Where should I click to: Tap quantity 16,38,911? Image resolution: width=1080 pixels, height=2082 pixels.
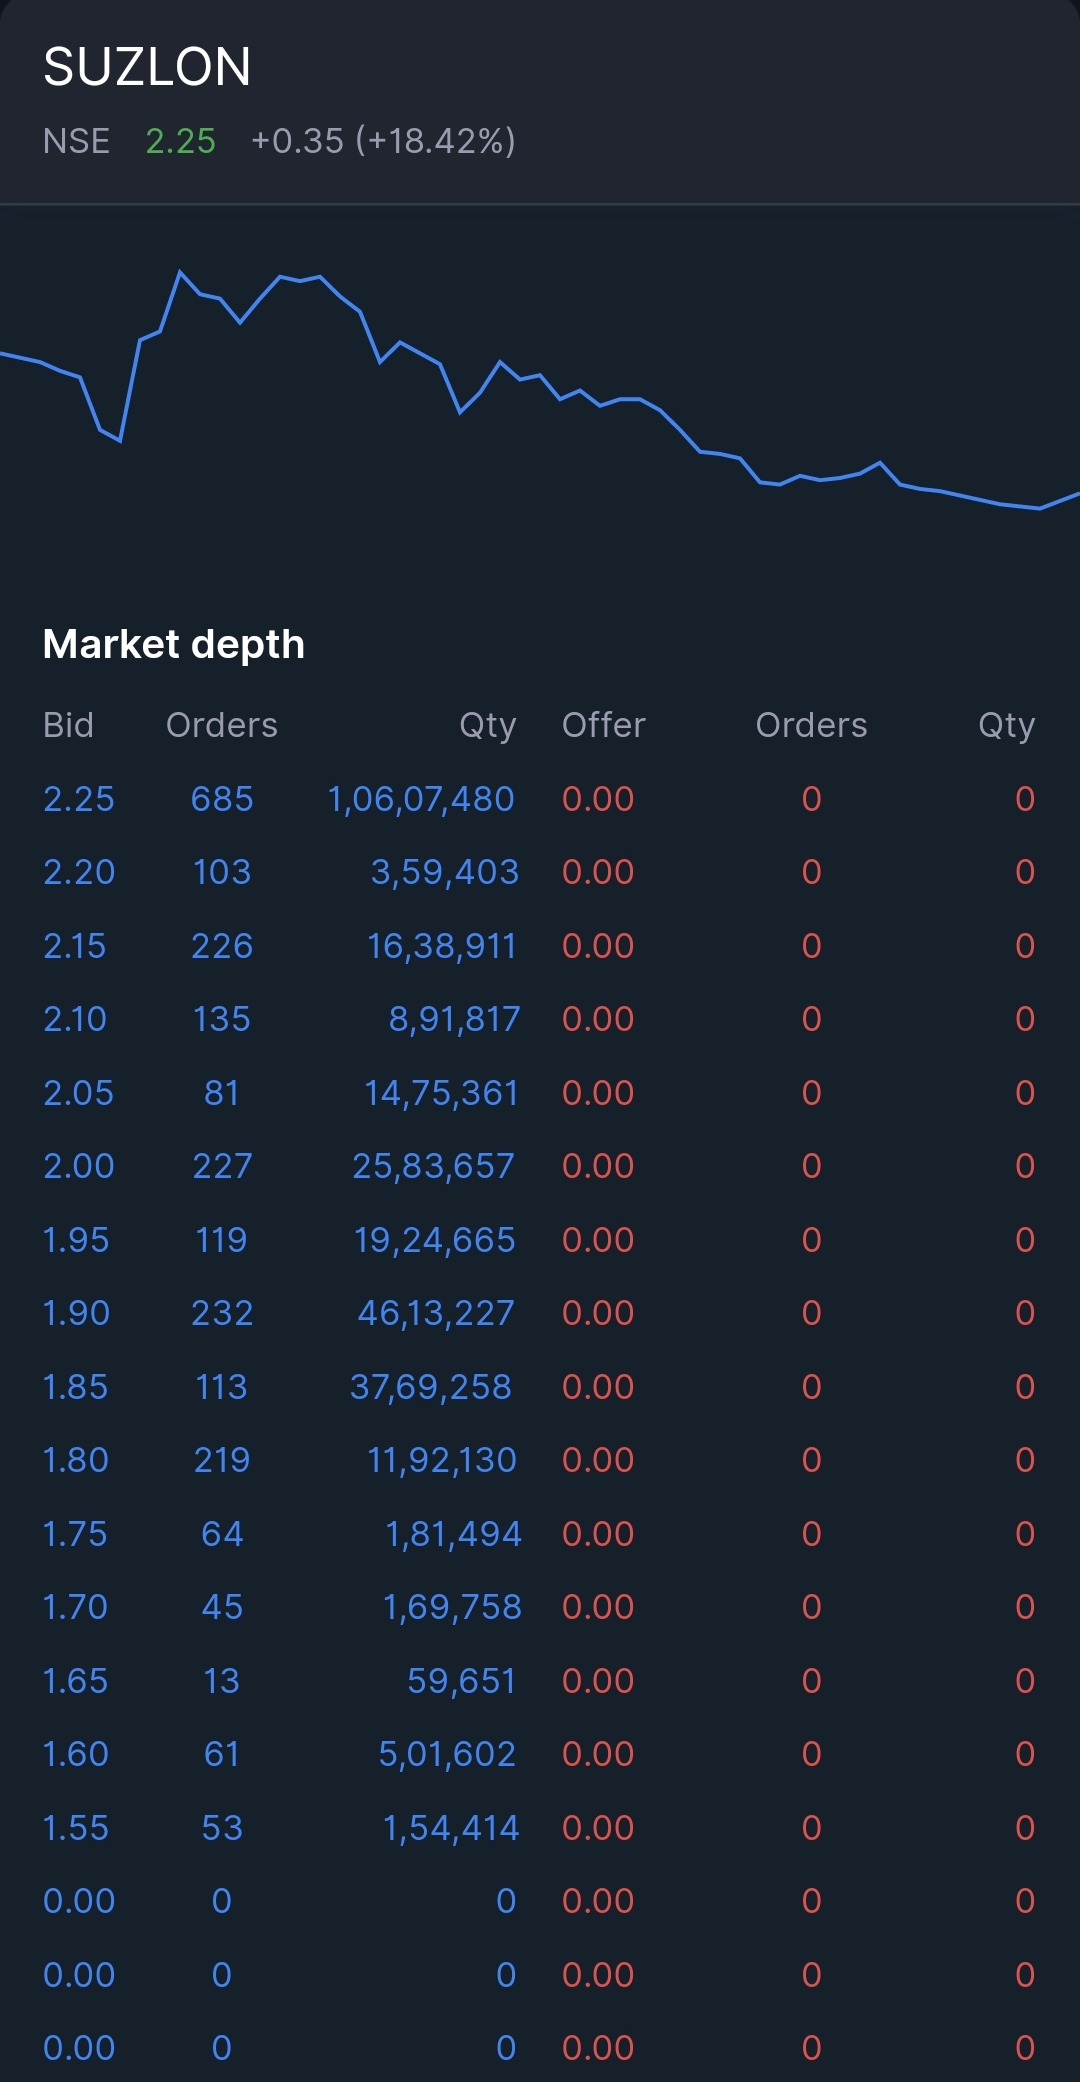pos(442,946)
